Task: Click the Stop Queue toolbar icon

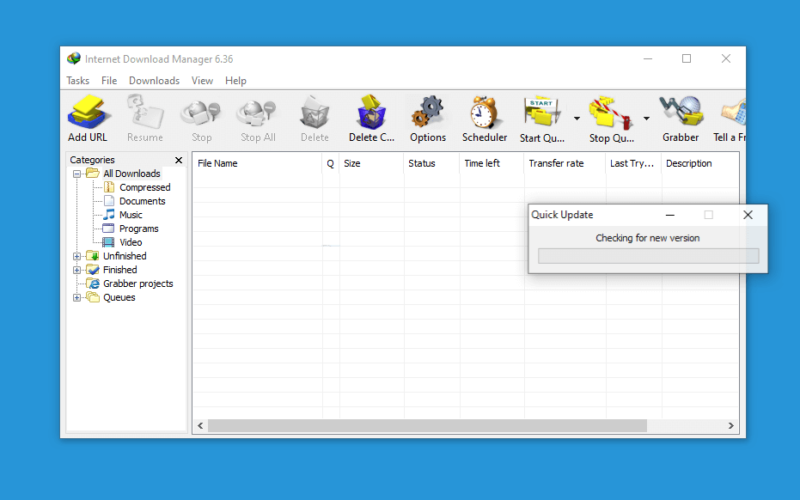Action: click(x=611, y=112)
